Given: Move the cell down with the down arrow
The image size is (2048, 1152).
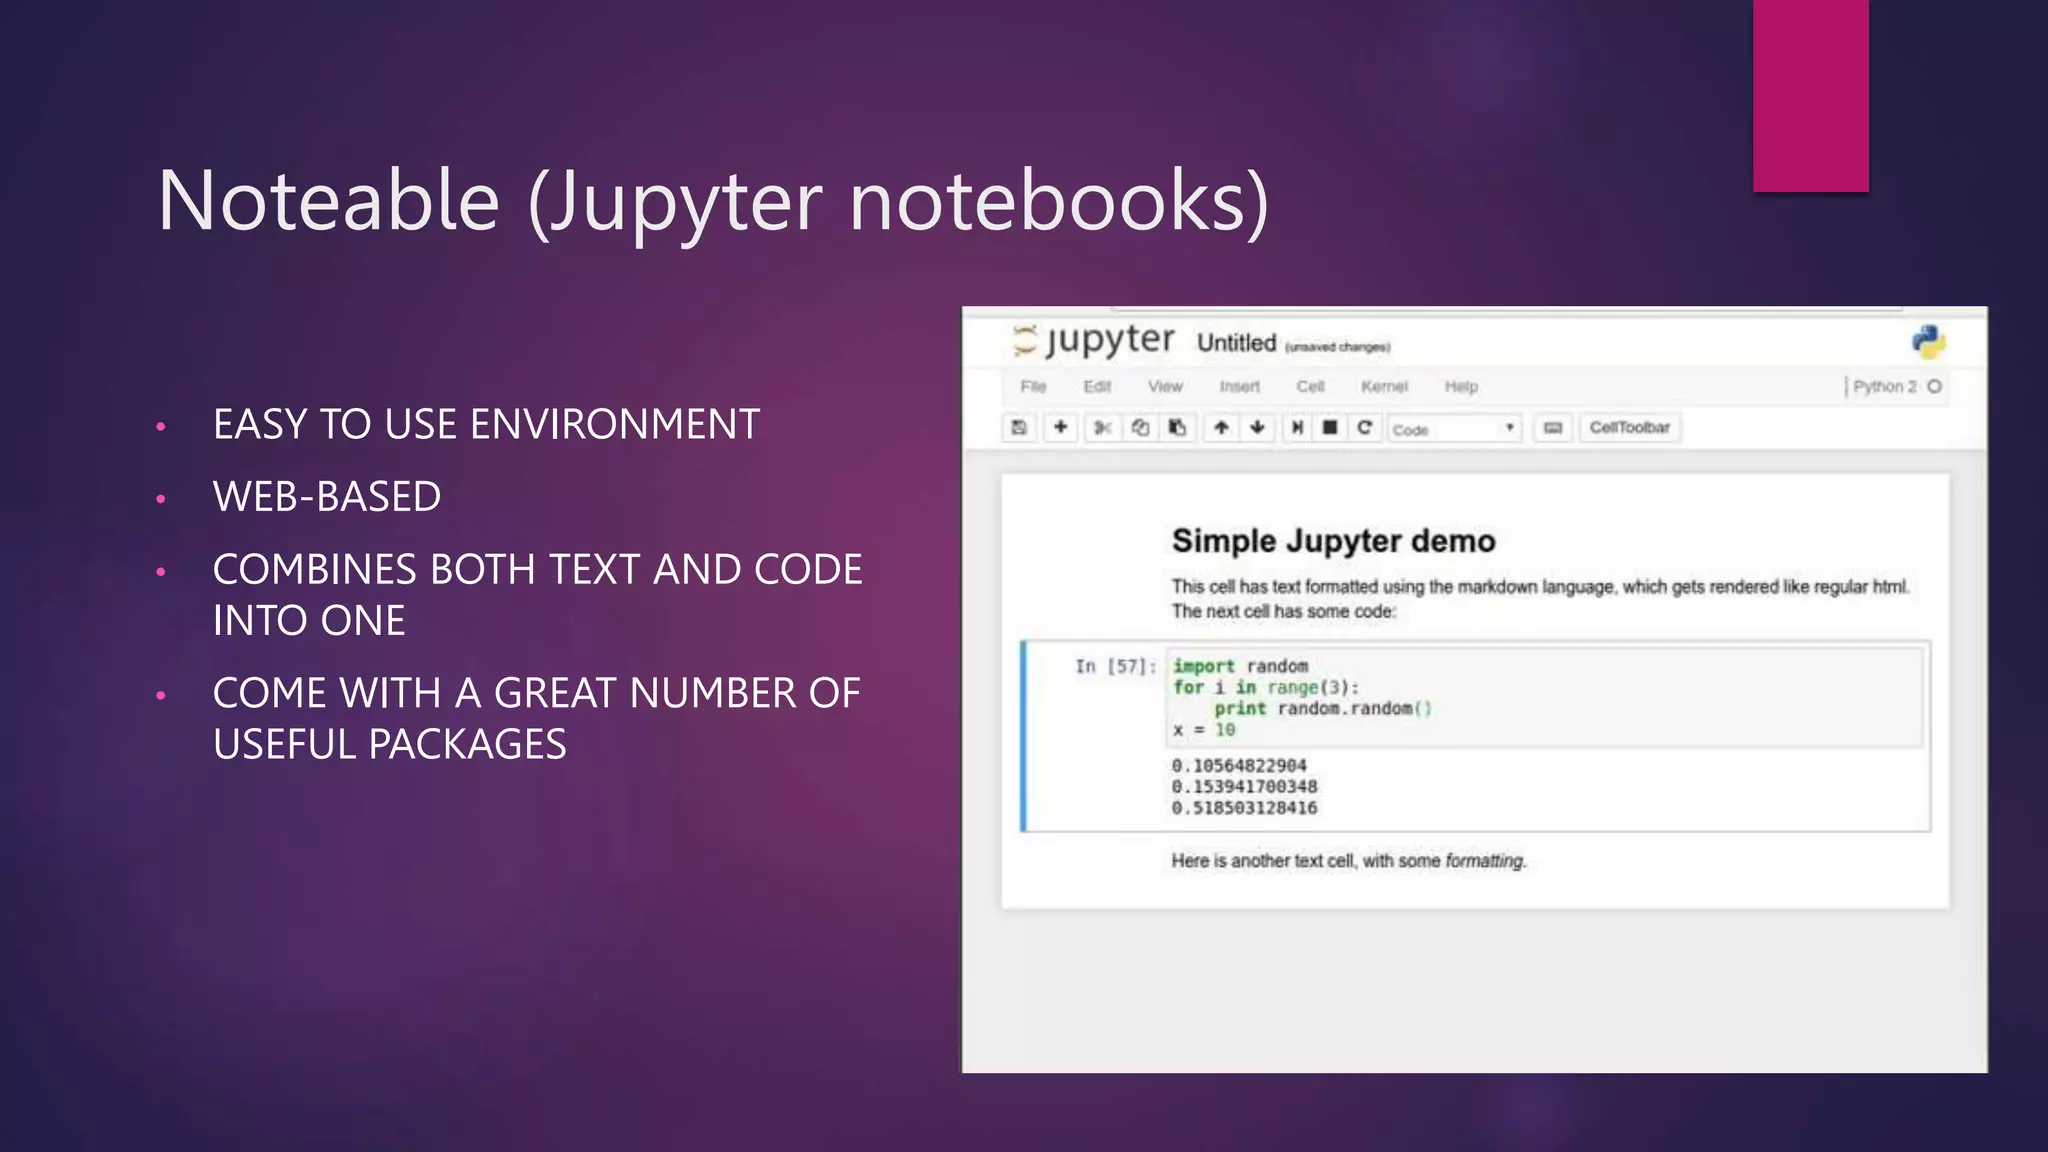Looking at the screenshot, I should 1258,428.
